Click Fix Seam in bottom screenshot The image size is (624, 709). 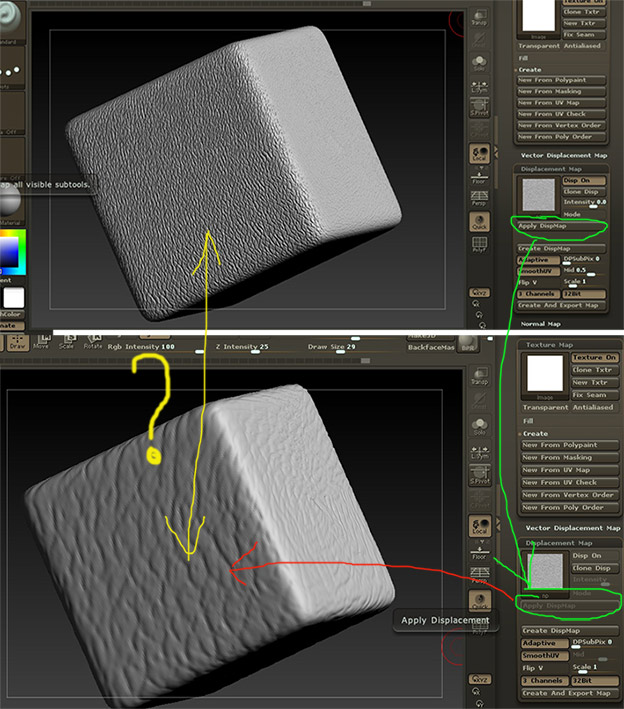tap(595, 395)
